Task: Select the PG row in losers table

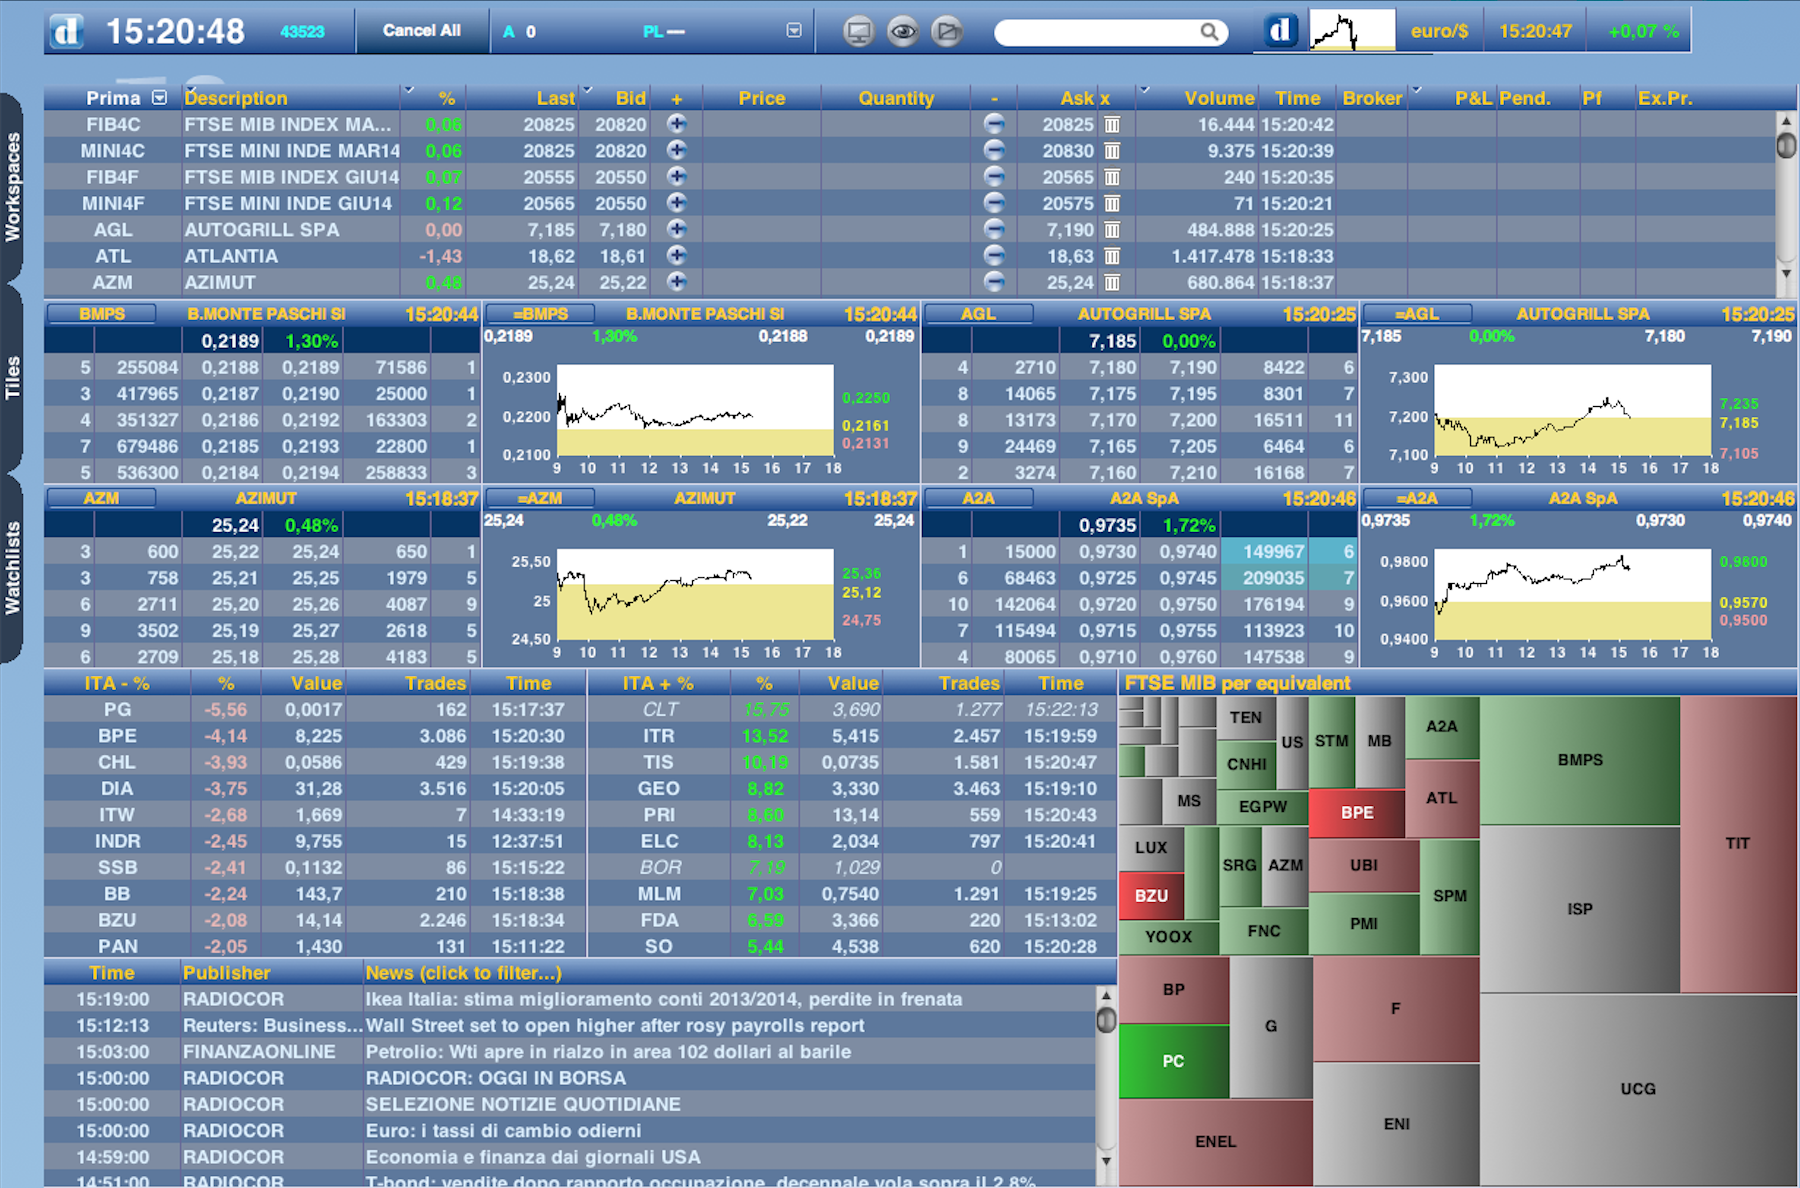Action: tap(315, 709)
